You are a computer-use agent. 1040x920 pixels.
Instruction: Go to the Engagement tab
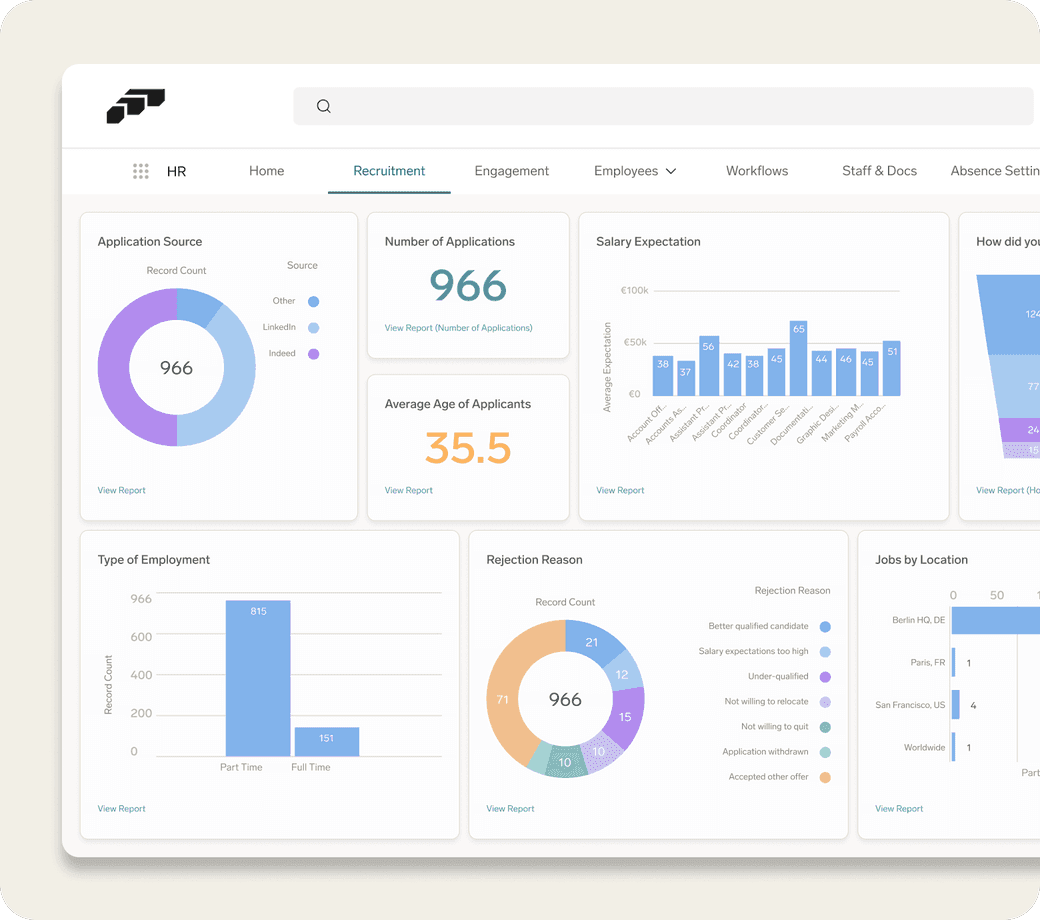click(x=511, y=171)
